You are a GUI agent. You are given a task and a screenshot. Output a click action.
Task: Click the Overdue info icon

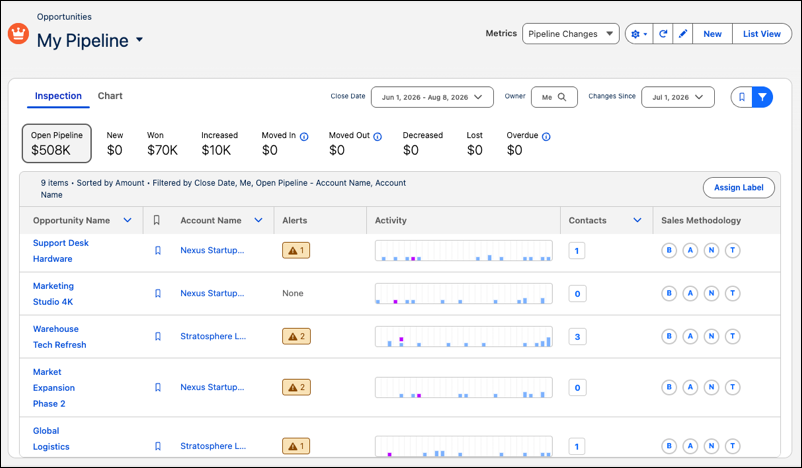pos(546,137)
